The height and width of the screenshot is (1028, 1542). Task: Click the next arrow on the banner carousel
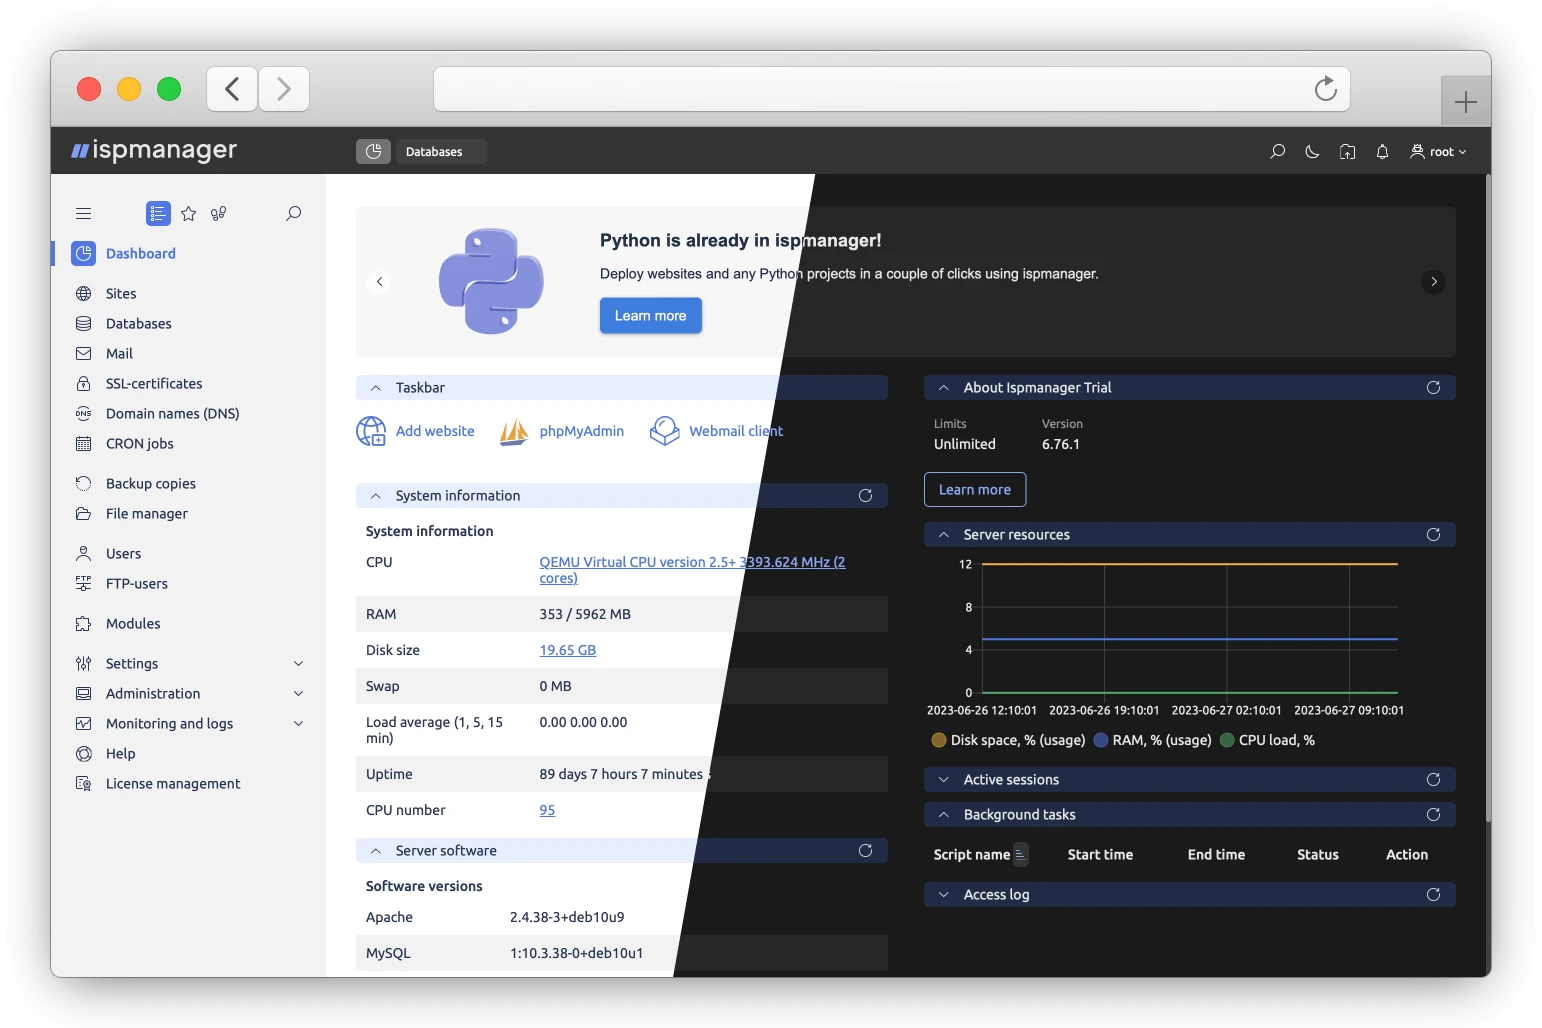coord(1433,281)
